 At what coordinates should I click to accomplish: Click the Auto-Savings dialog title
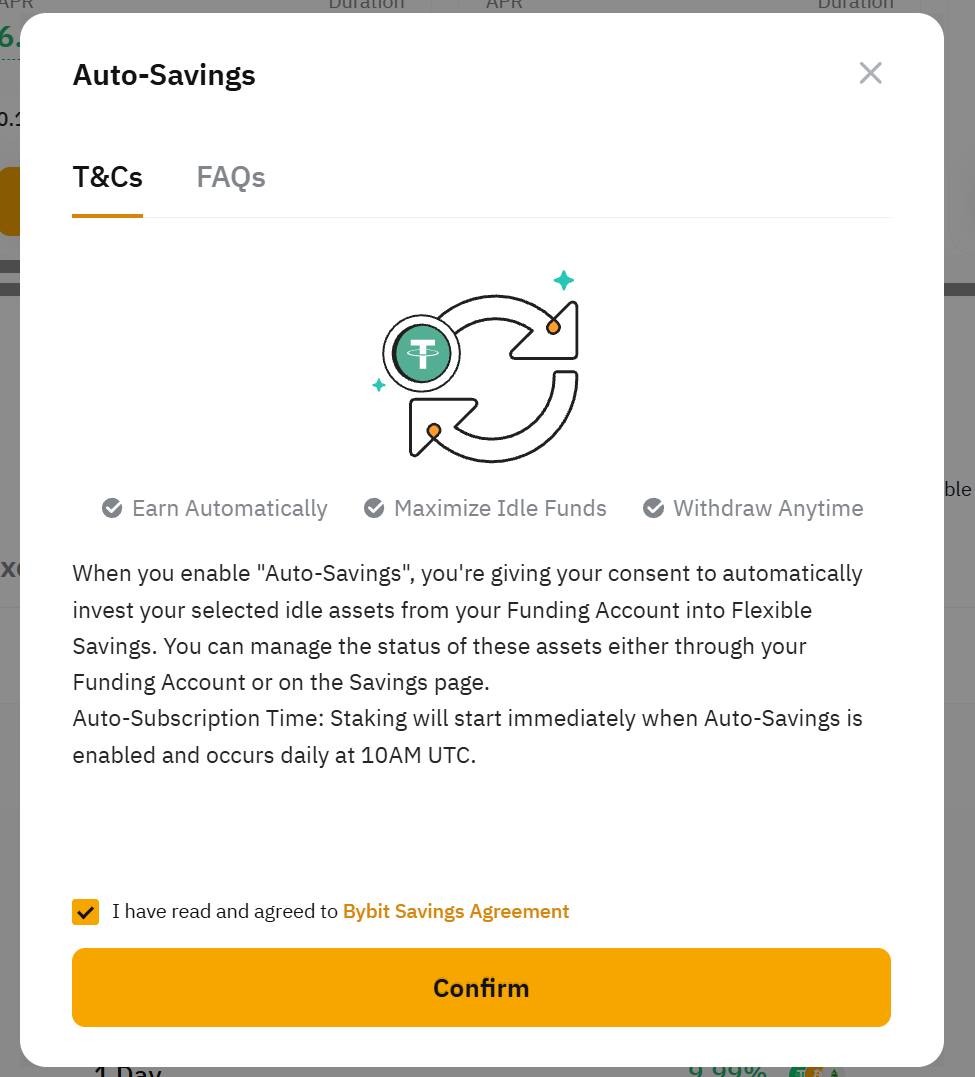(164, 75)
